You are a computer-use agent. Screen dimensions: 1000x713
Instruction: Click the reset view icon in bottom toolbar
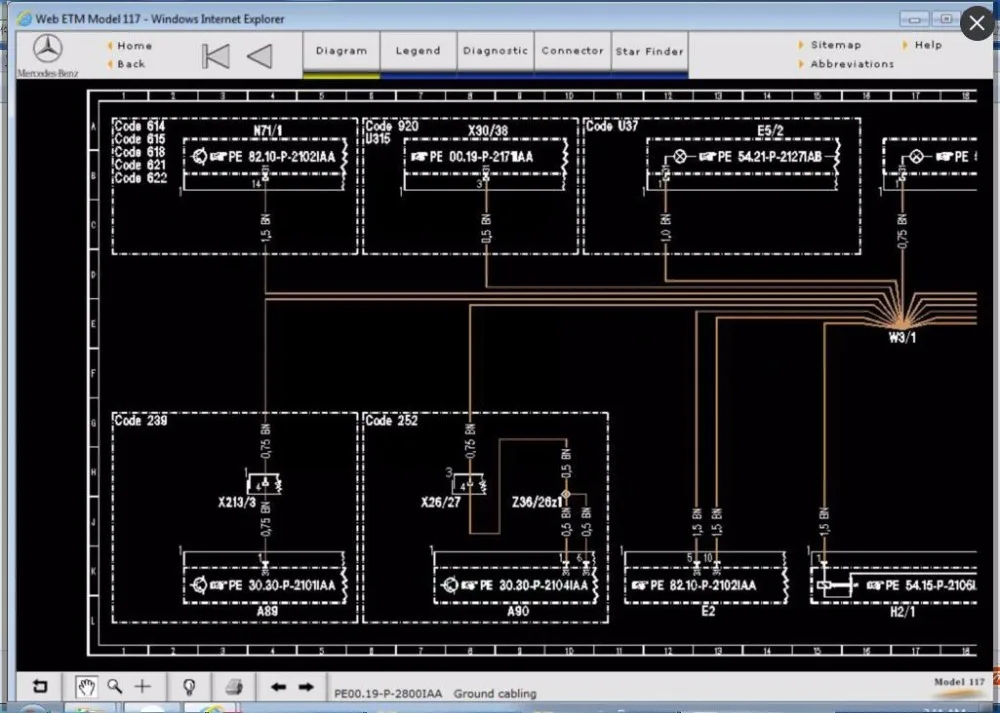coord(40,686)
